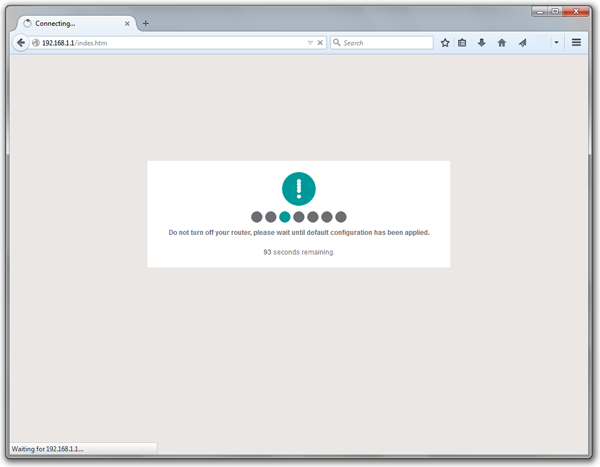Click the paper plane send icon
This screenshot has height=467, width=600.
[522, 42]
